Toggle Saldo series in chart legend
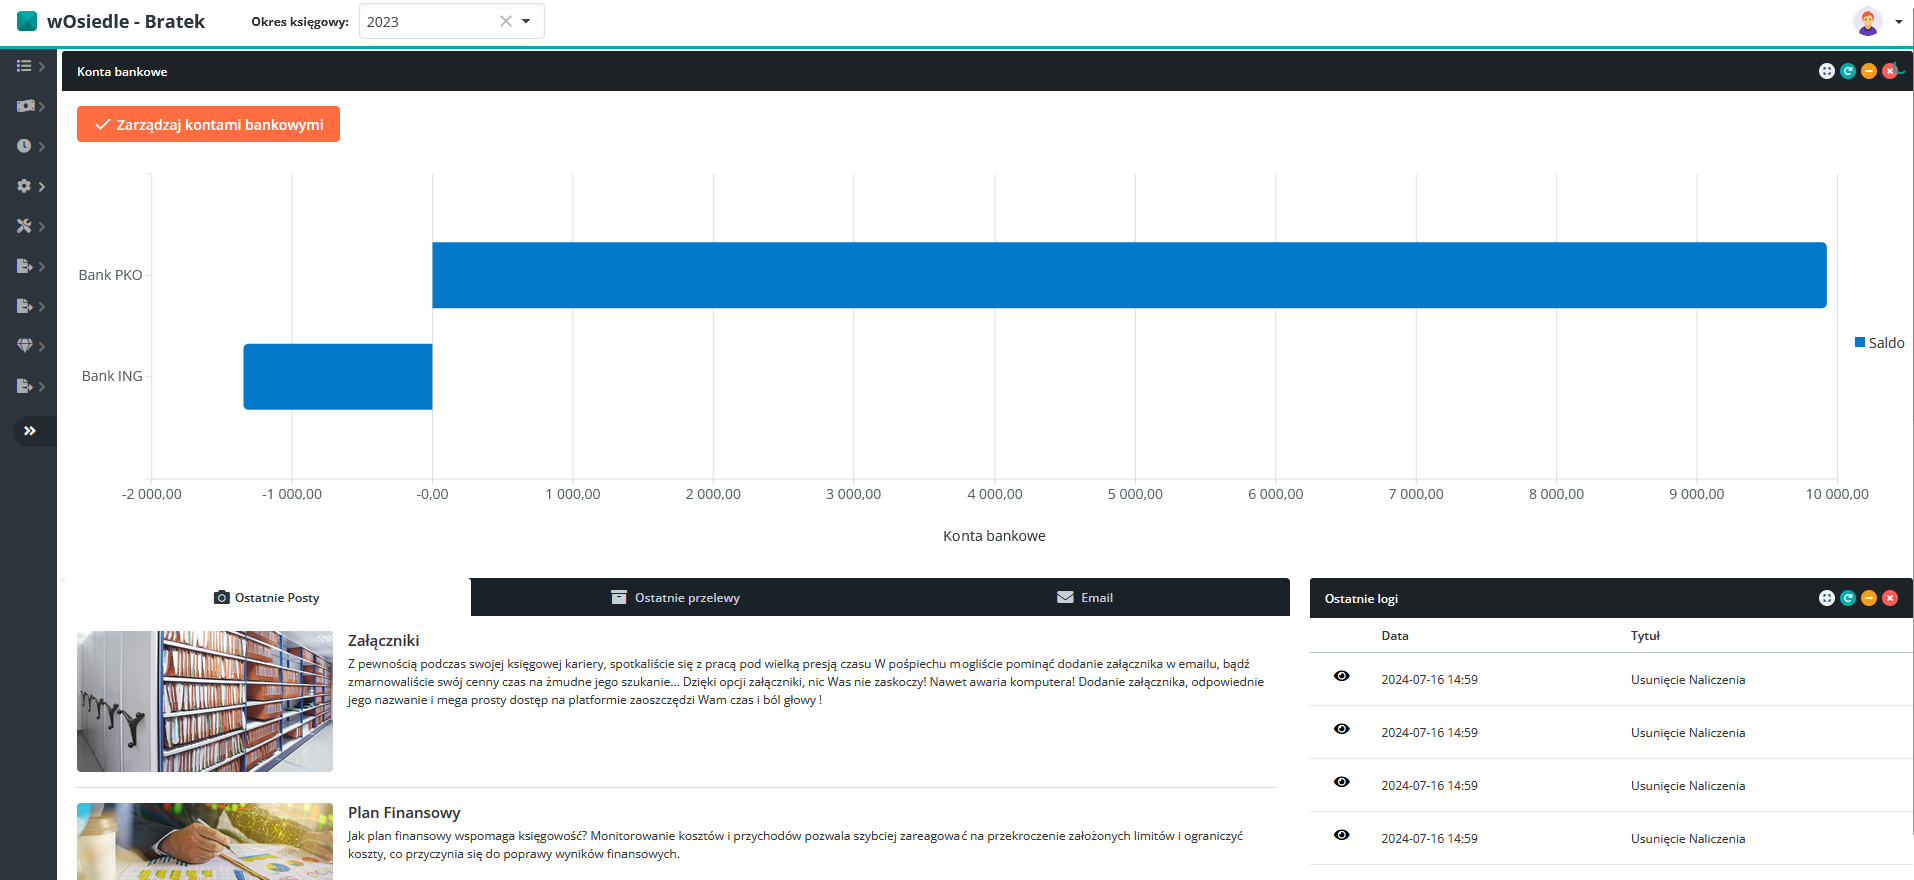1914x880 pixels. [x=1879, y=343]
